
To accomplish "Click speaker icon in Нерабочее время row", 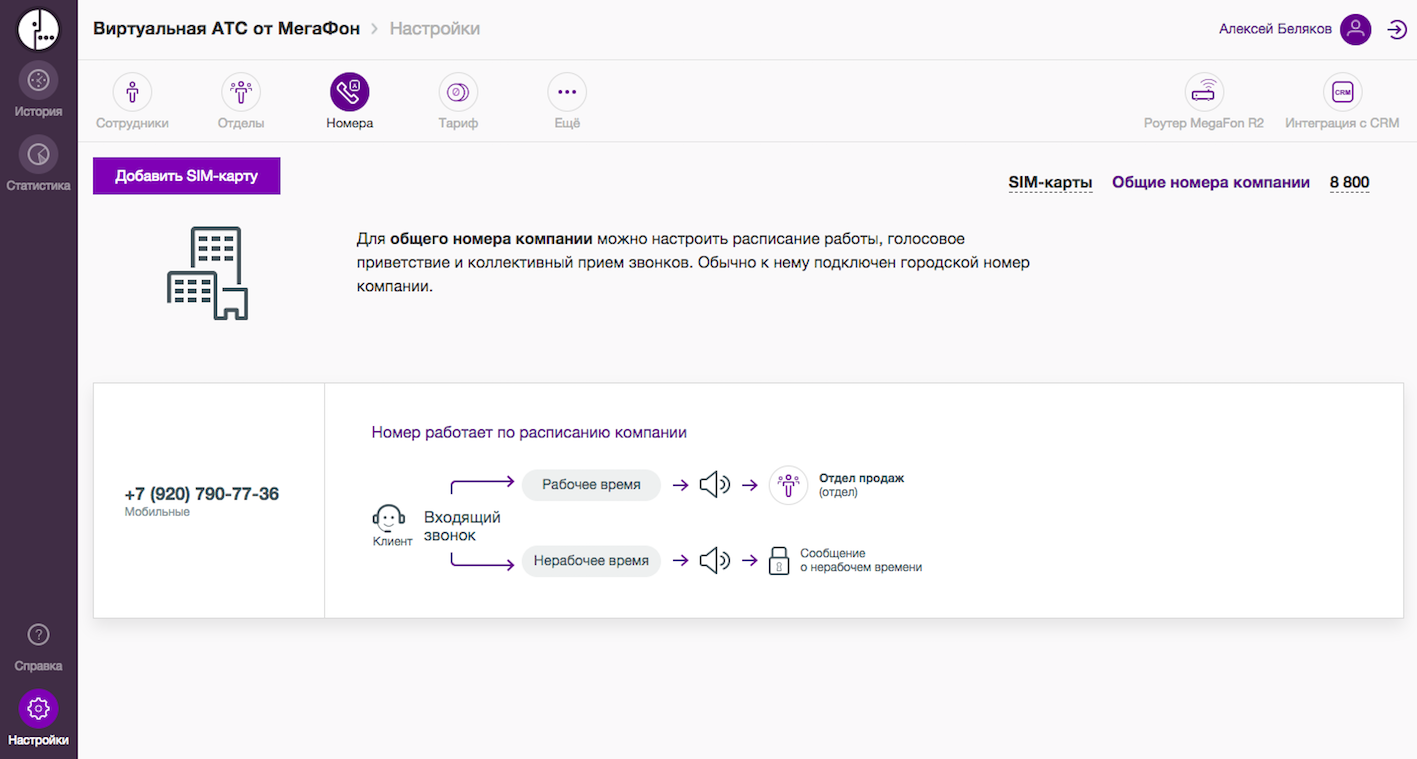I will pos(714,561).
